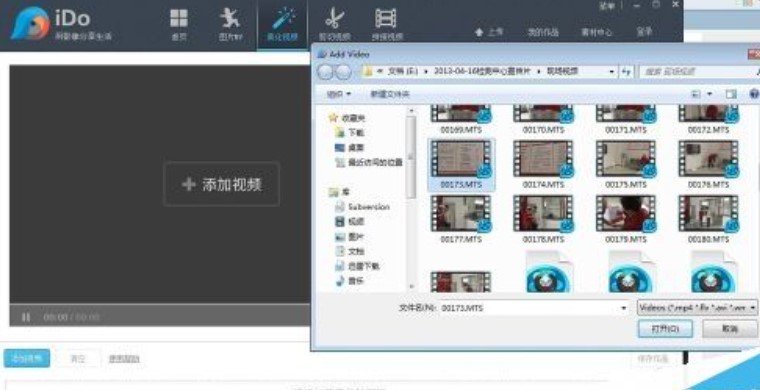Open the scissors cut video tool
The height and width of the screenshot is (390, 760).
coord(334,24)
